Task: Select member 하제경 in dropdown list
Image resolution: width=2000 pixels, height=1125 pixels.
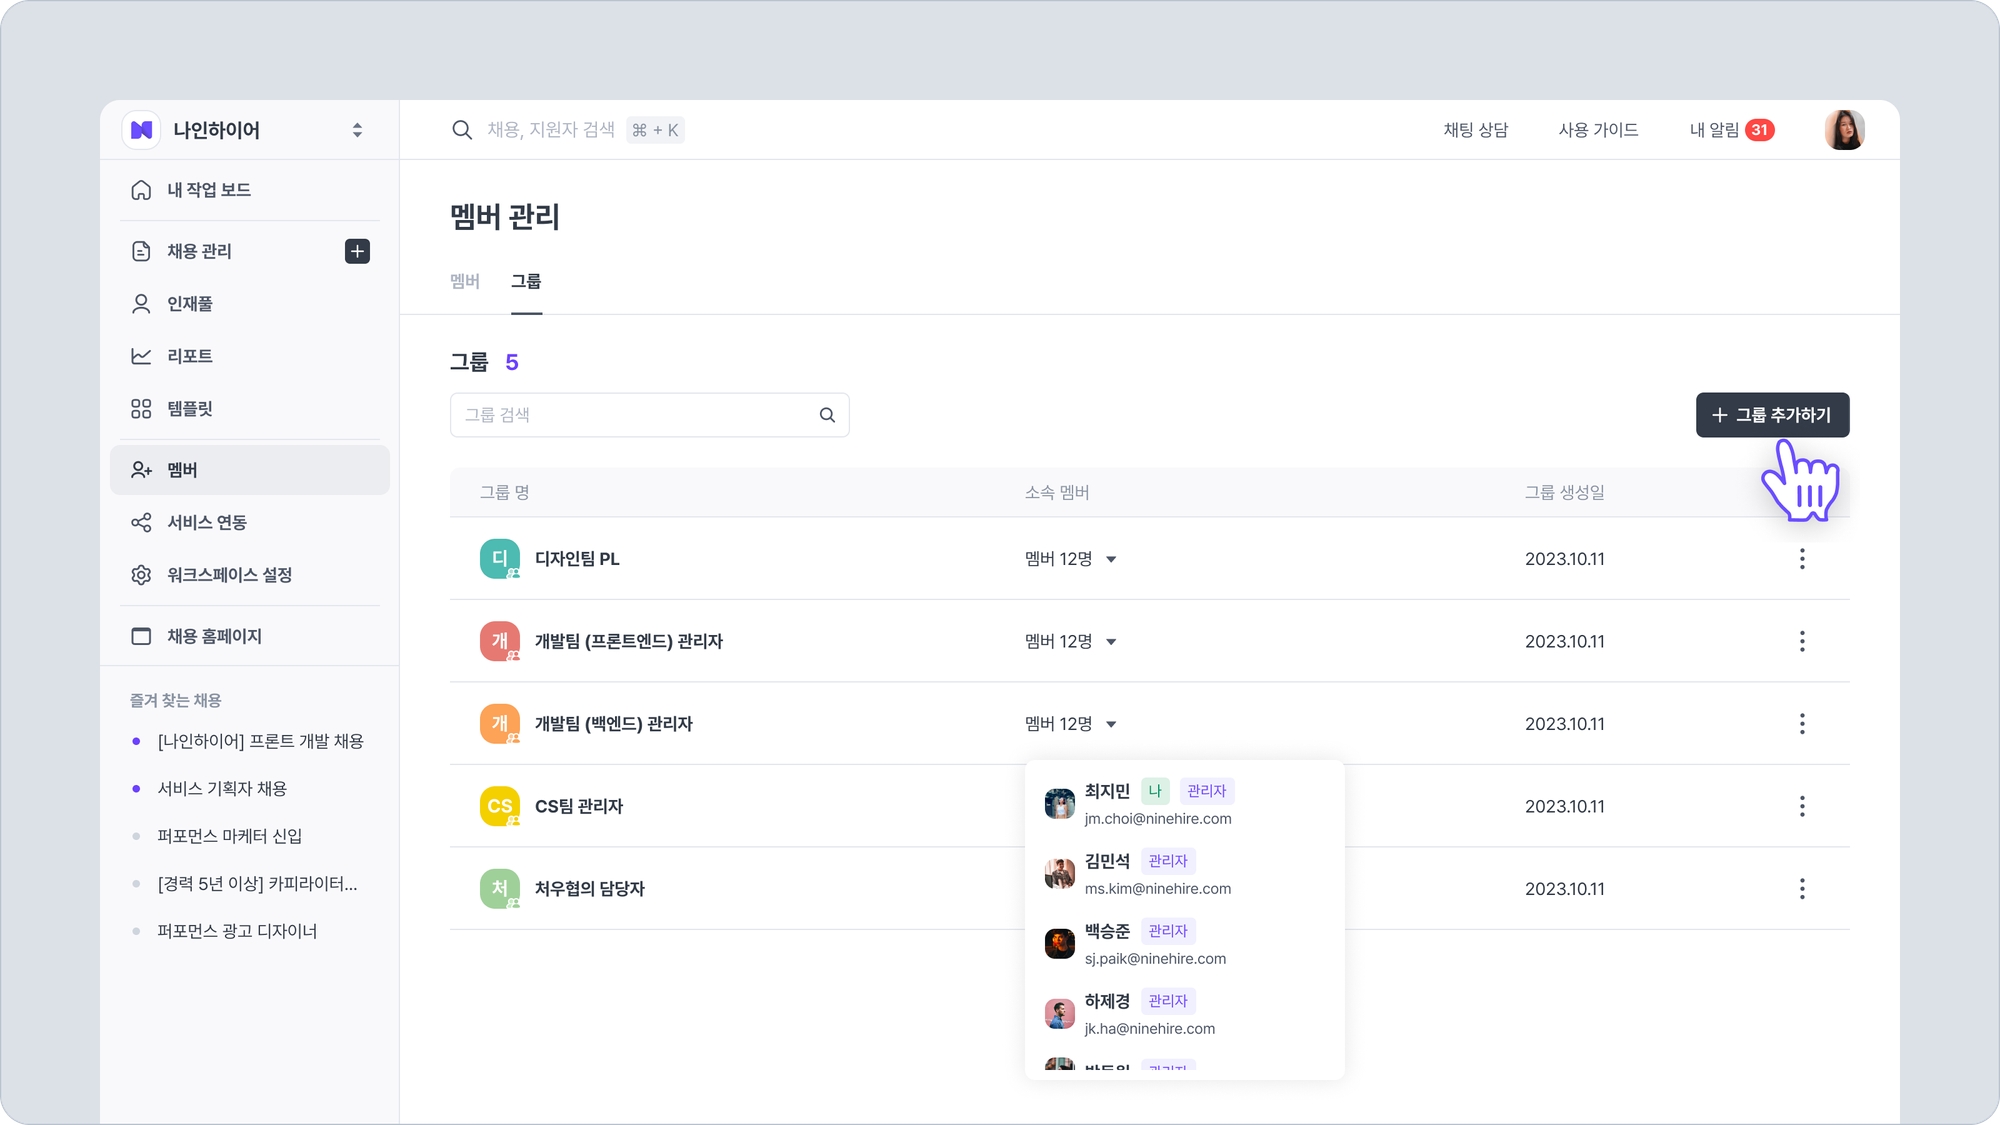Action: (1185, 1014)
